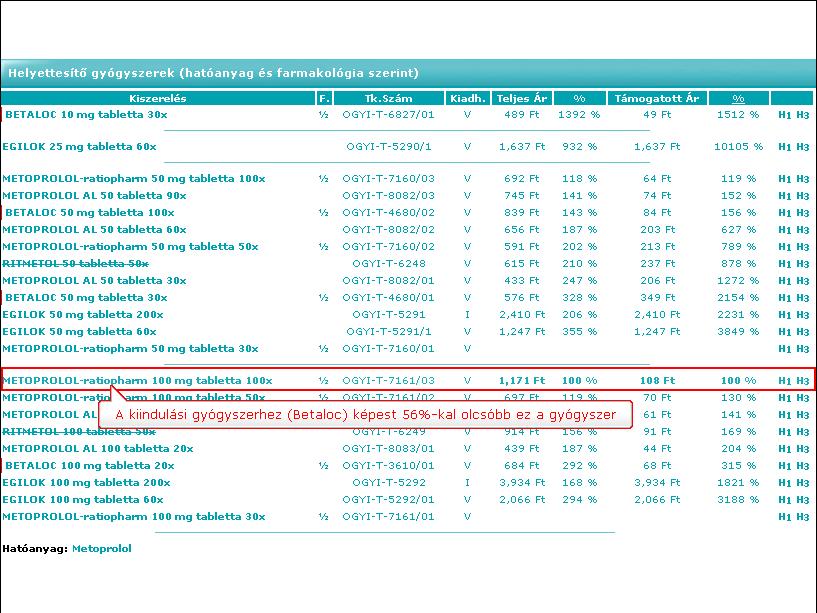Select registration number OGYI-T-6827/01
817x613 pixels.
click(388, 115)
